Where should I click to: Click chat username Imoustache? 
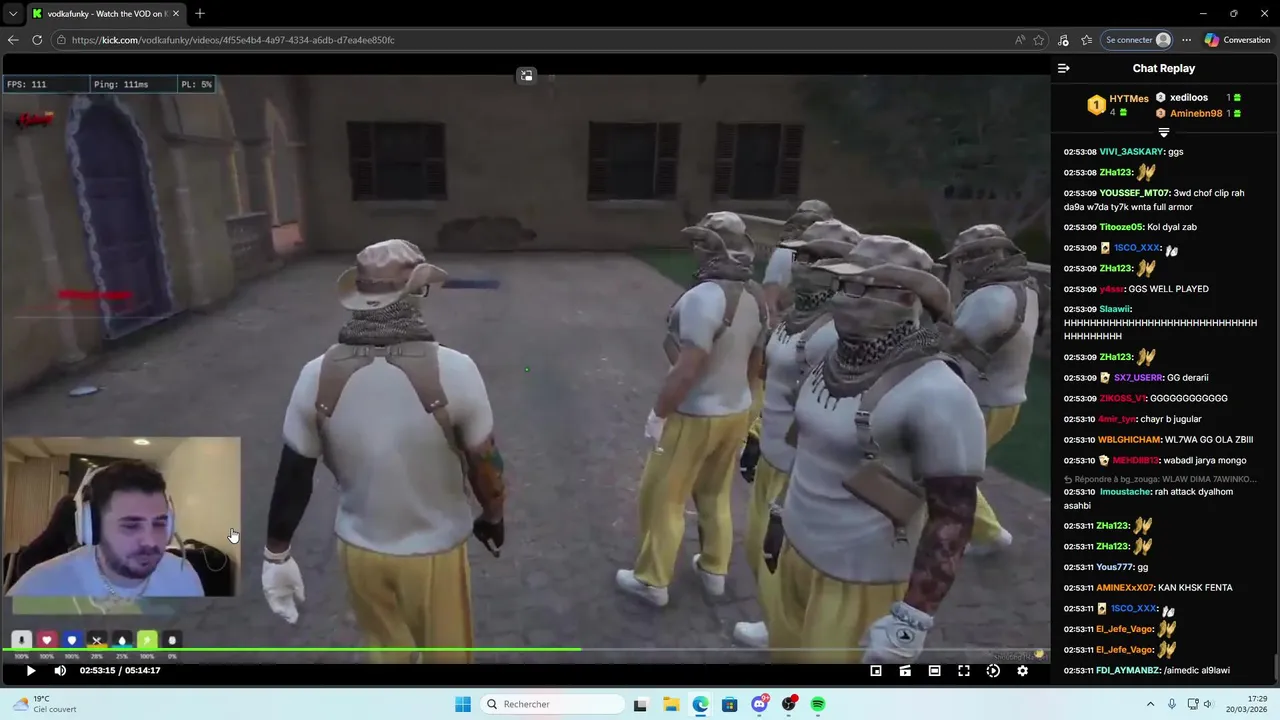click(x=1125, y=492)
